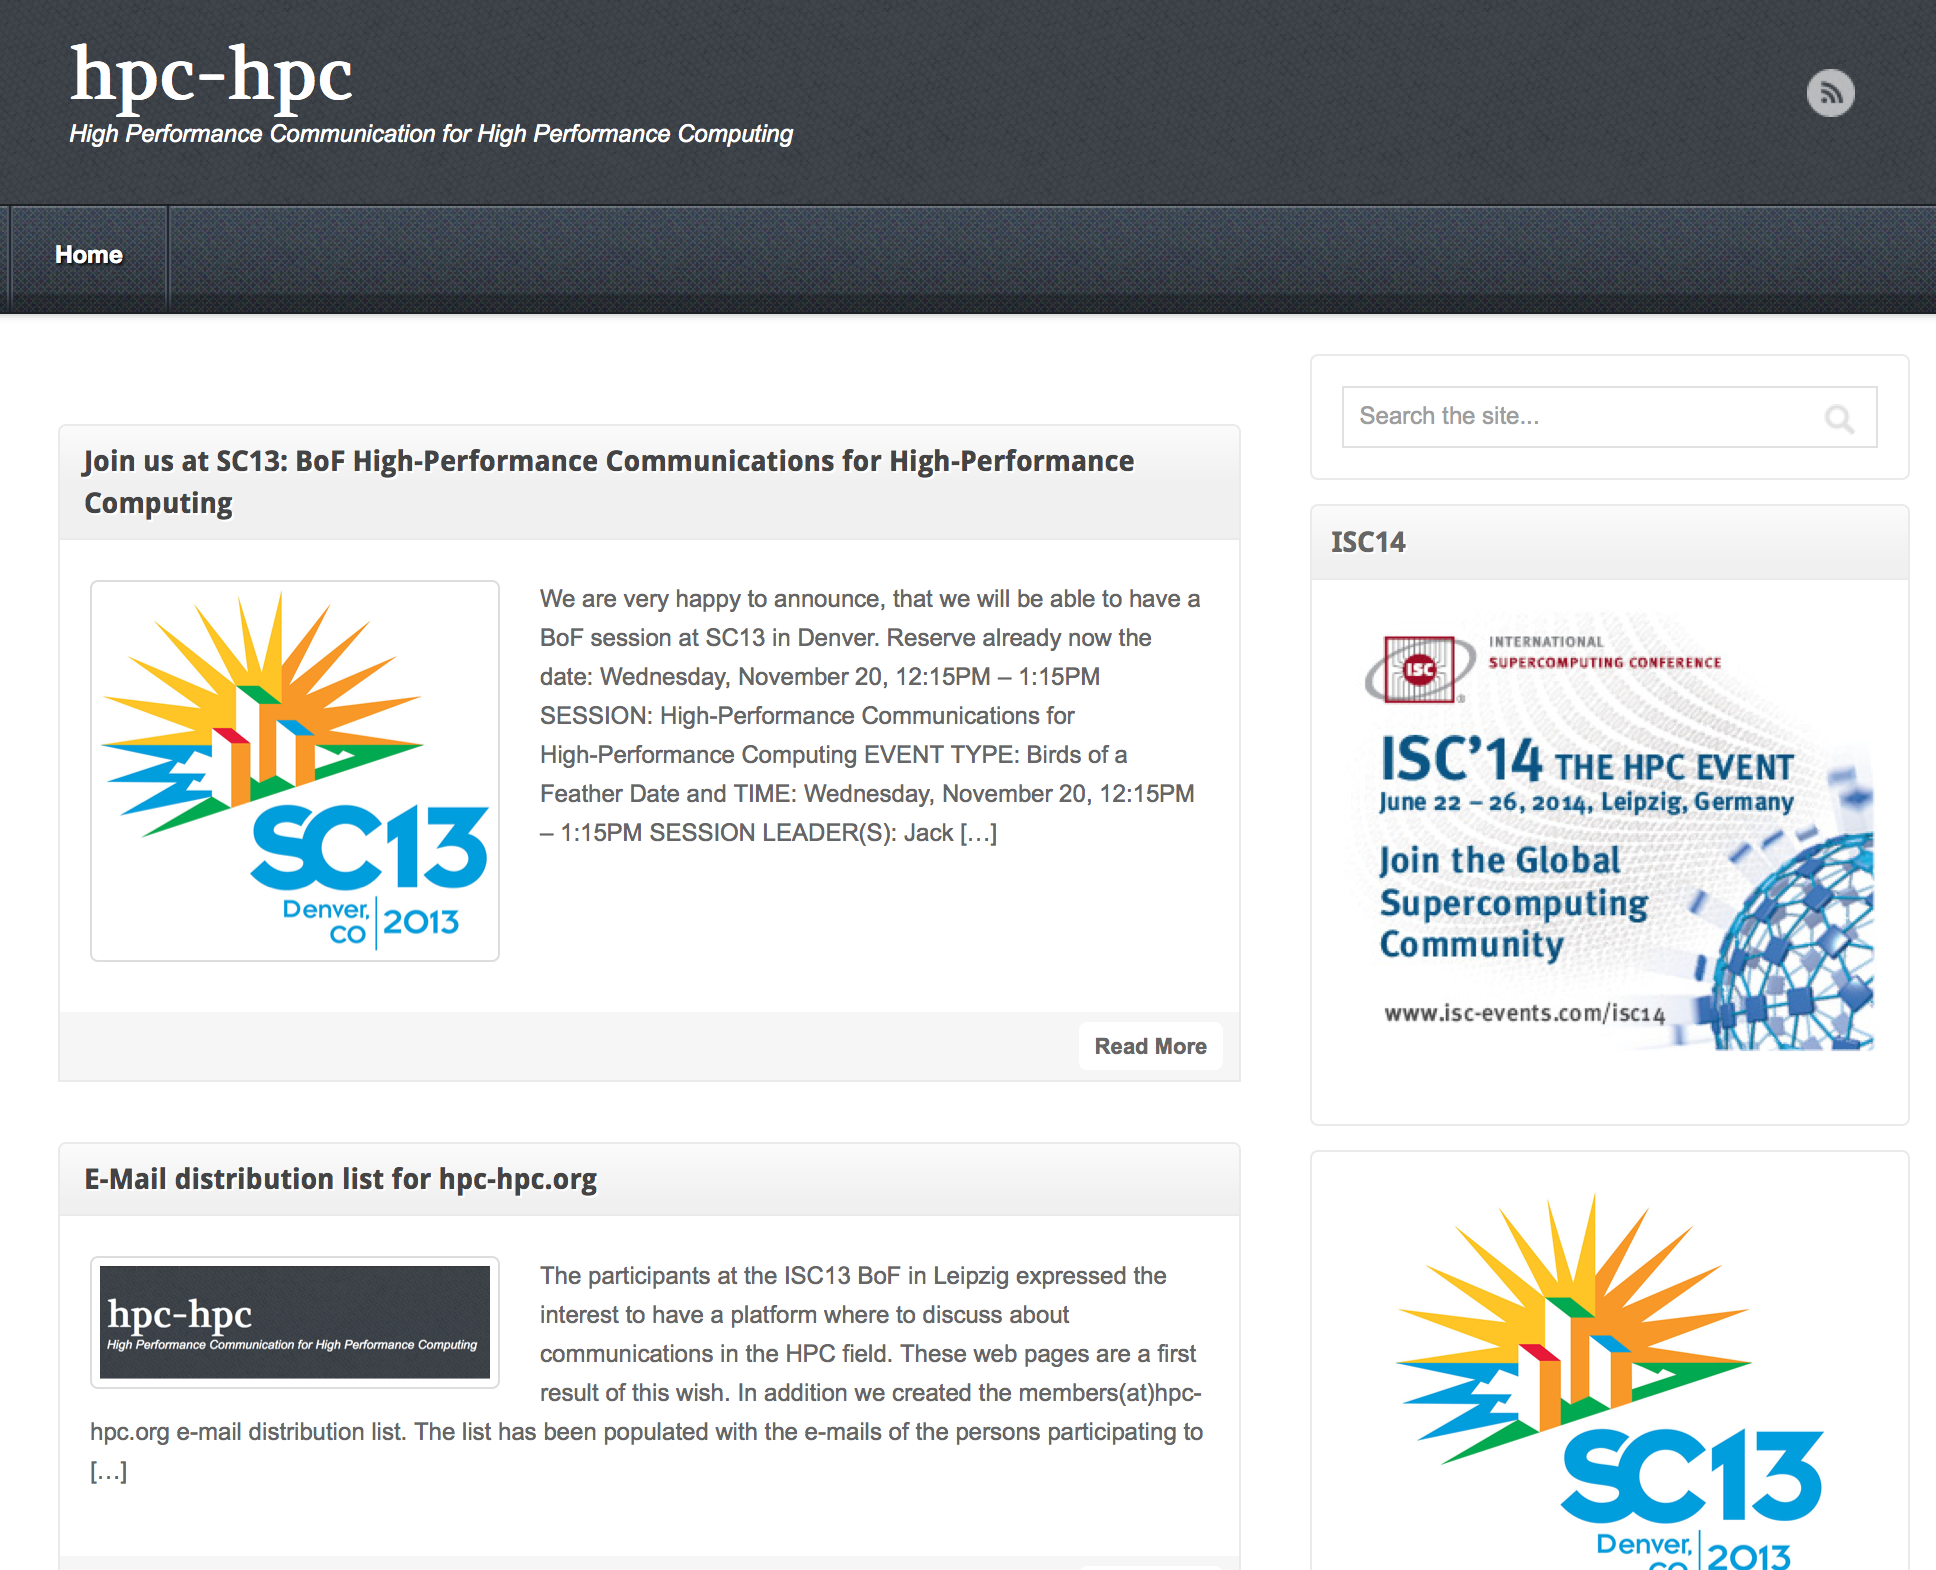Select Home navigation menu item
The width and height of the screenshot is (1936, 1570).
point(88,255)
